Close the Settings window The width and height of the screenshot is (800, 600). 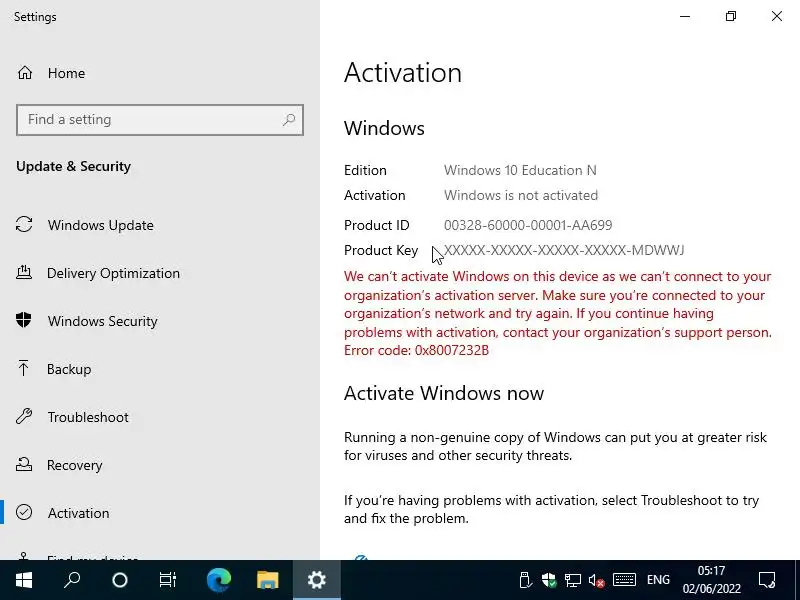[777, 16]
